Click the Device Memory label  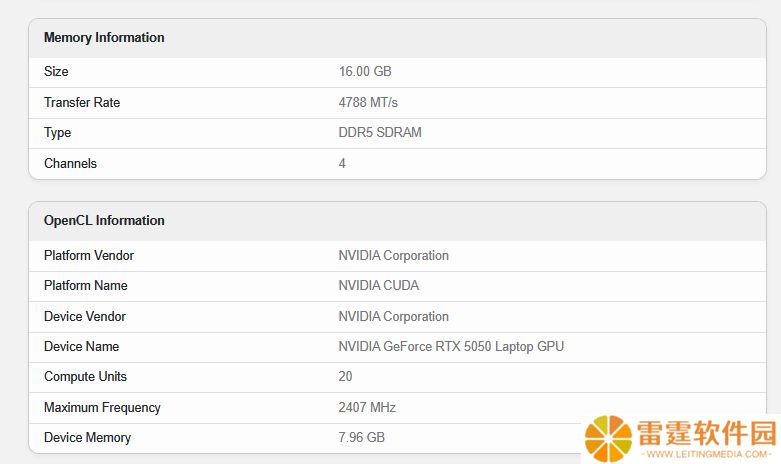(x=87, y=438)
